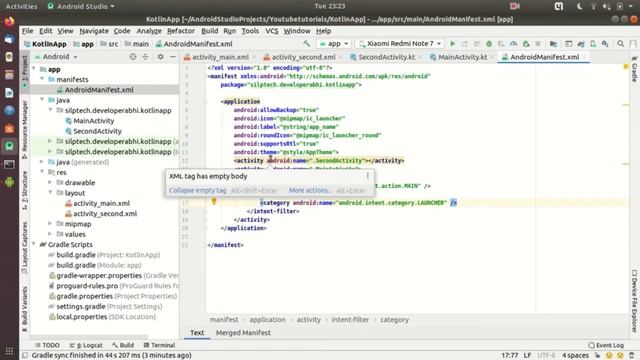Screen dimensions: 640x360
Task: Switch to the Merged Manifest tab
Action: [x=243, y=333]
